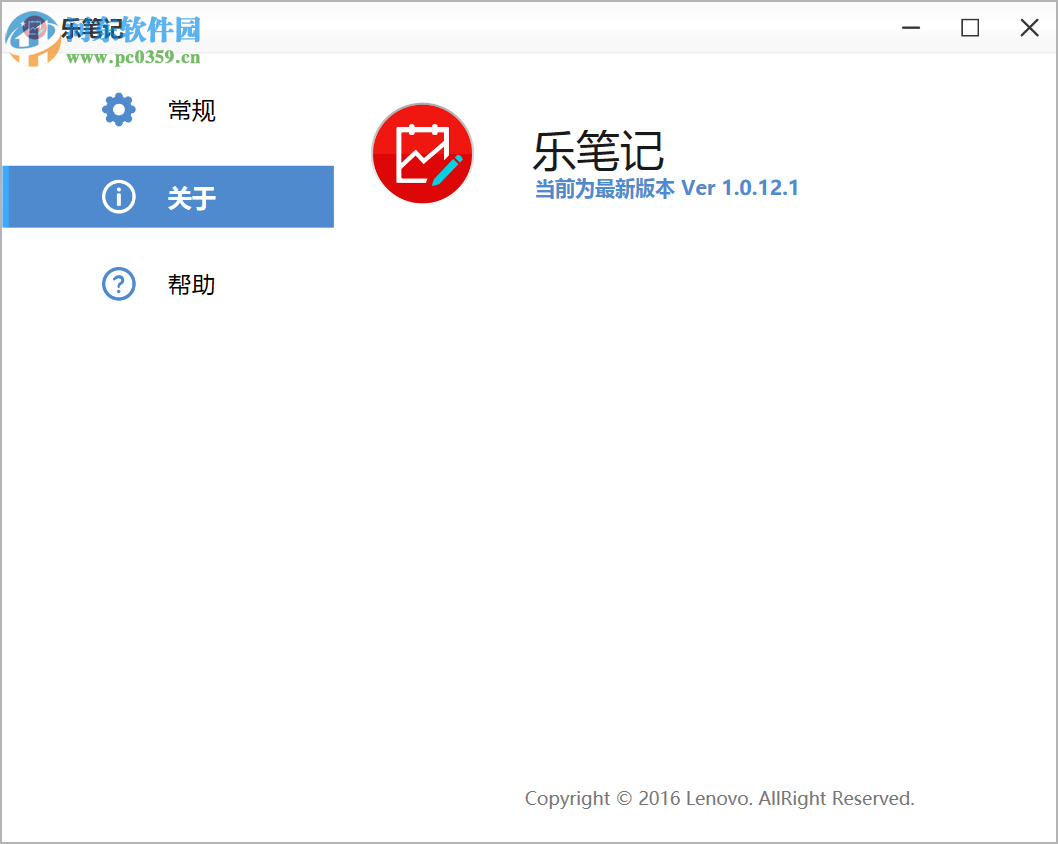1058x844 pixels.
Task: Click the settings gear icon beside 常规
Action: tap(118, 110)
